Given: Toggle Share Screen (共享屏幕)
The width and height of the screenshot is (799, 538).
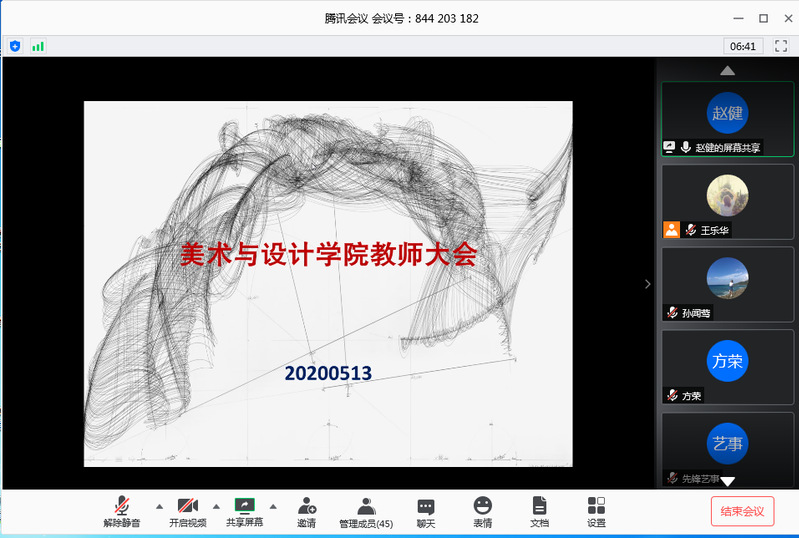Looking at the screenshot, I should point(244,511).
